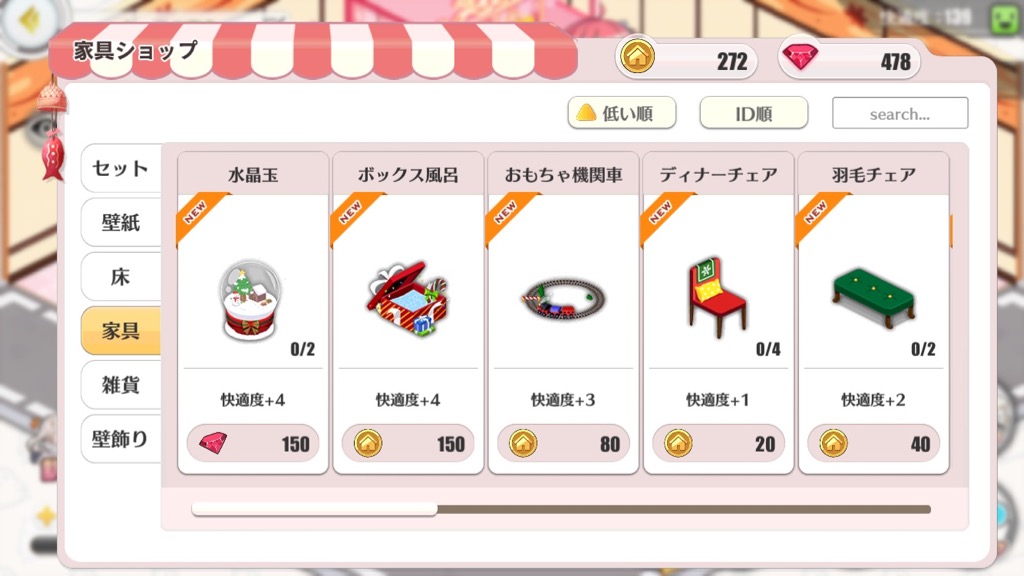1024x576 pixels.
Task: Click the horizontal item list scrollbar
Action: click(561, 509)
